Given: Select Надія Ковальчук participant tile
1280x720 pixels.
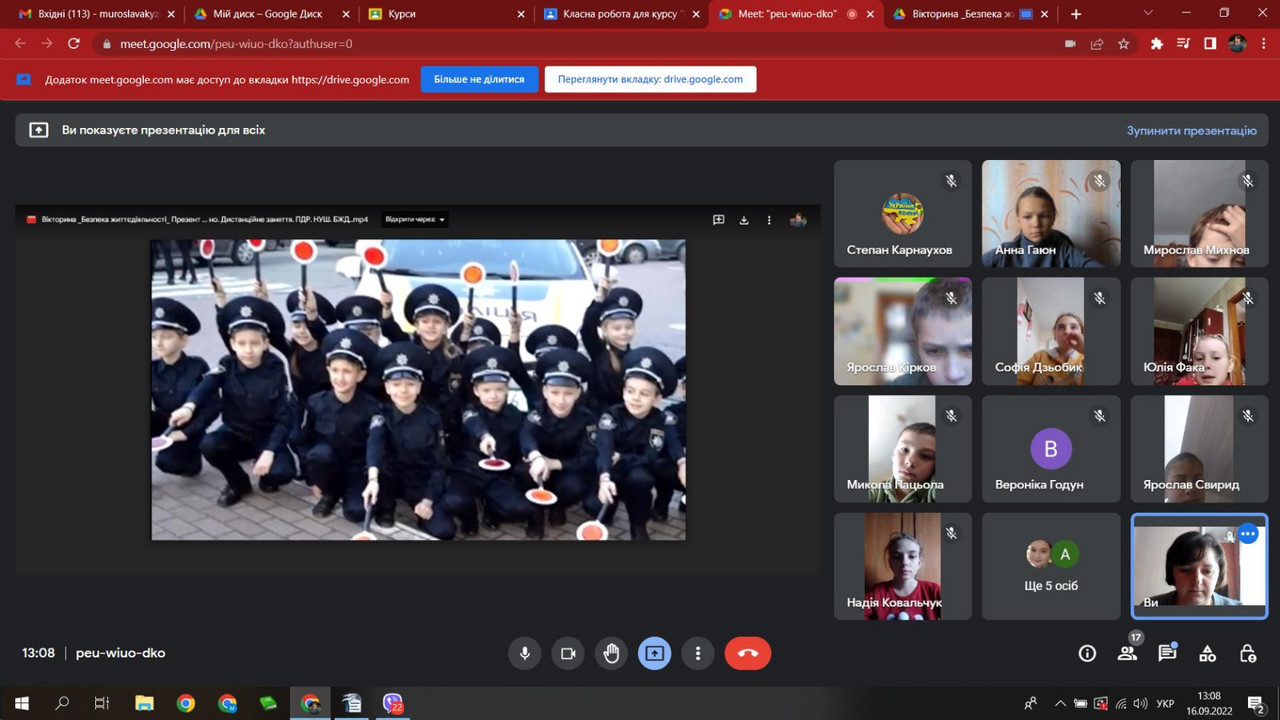Looking at the screenshot, I should pyautogui.click(x=903, y=566).
